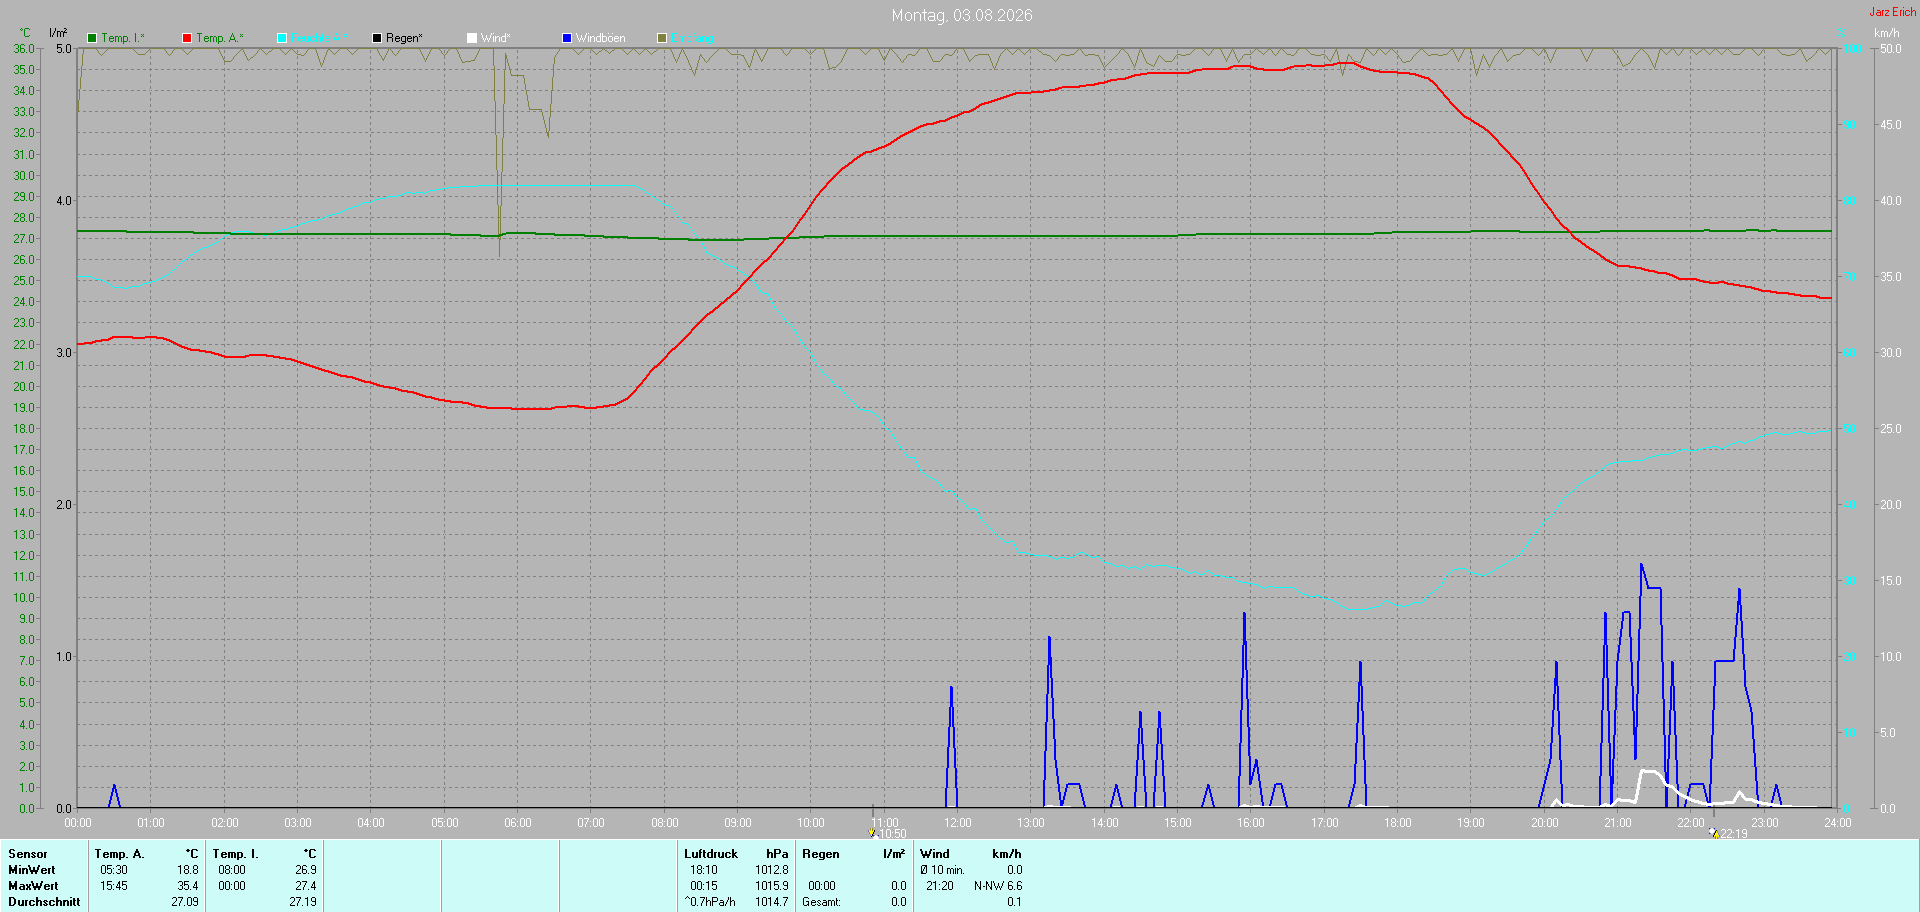Click the olive Empfang legend swatch
Image resolution: width=1920 pixels, height=912 pixels.
click(x=662, y=38)
